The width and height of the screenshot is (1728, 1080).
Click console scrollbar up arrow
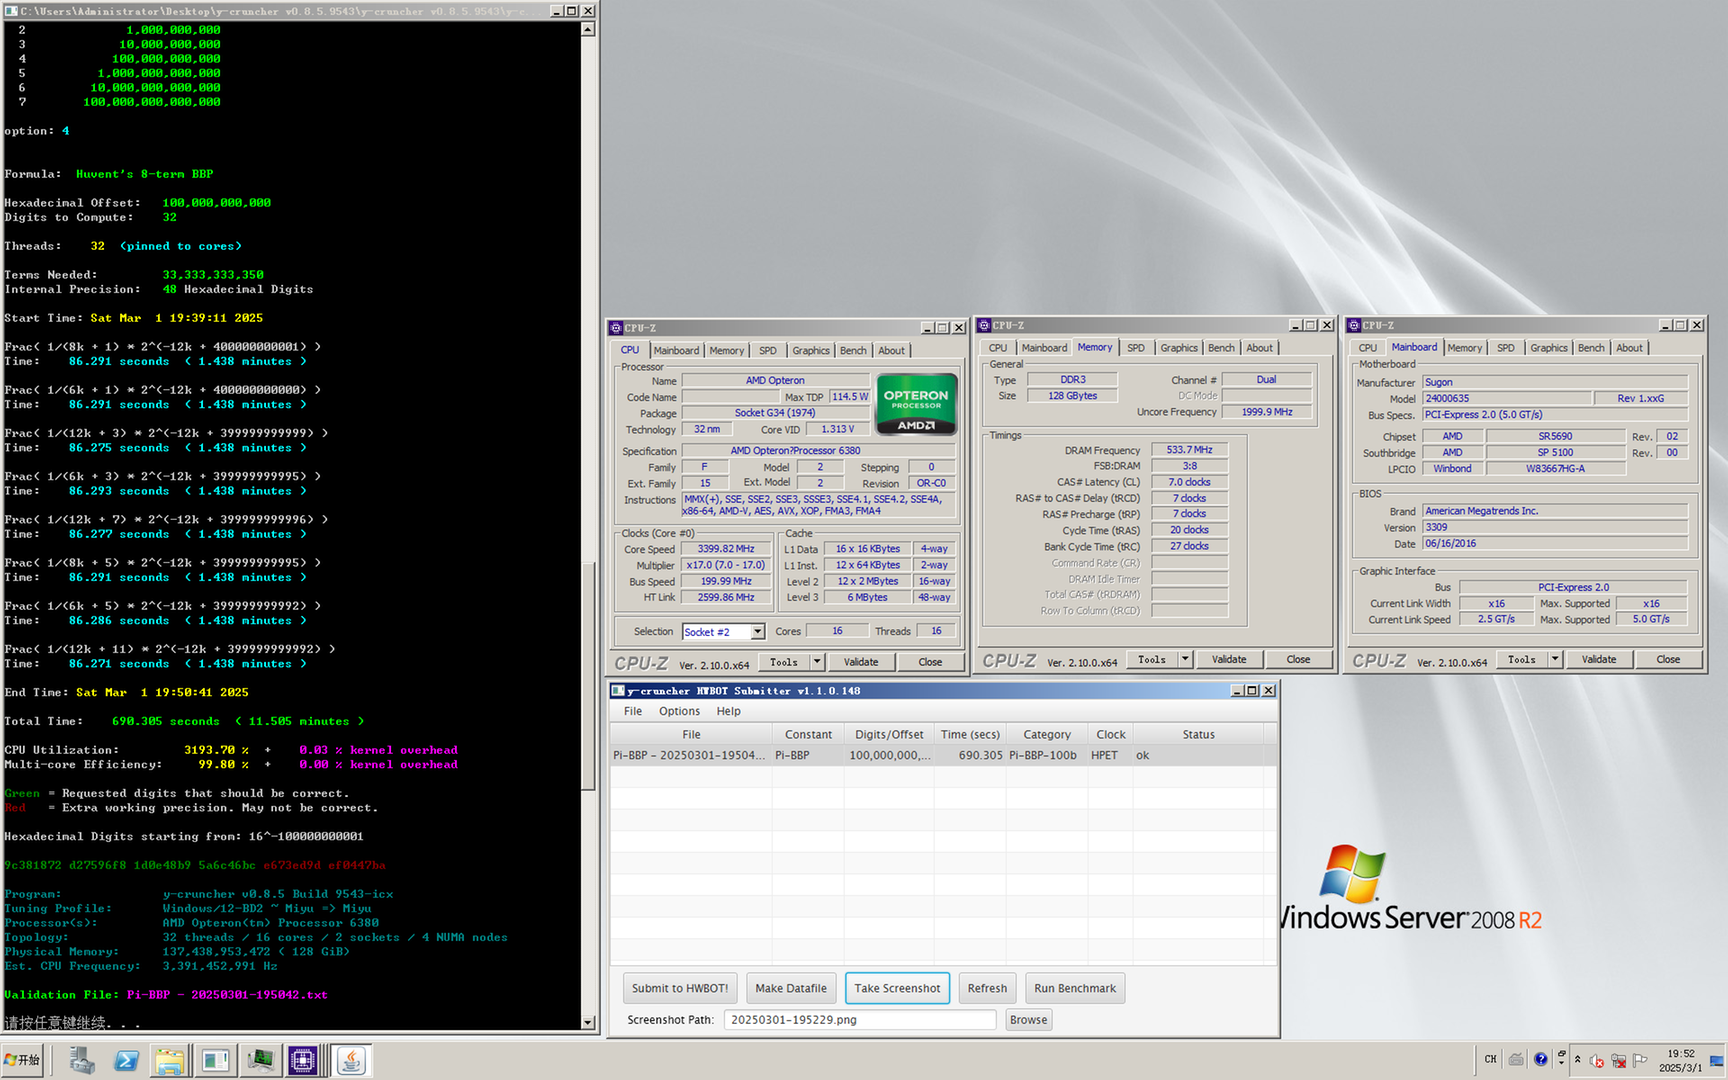point(588,29)
